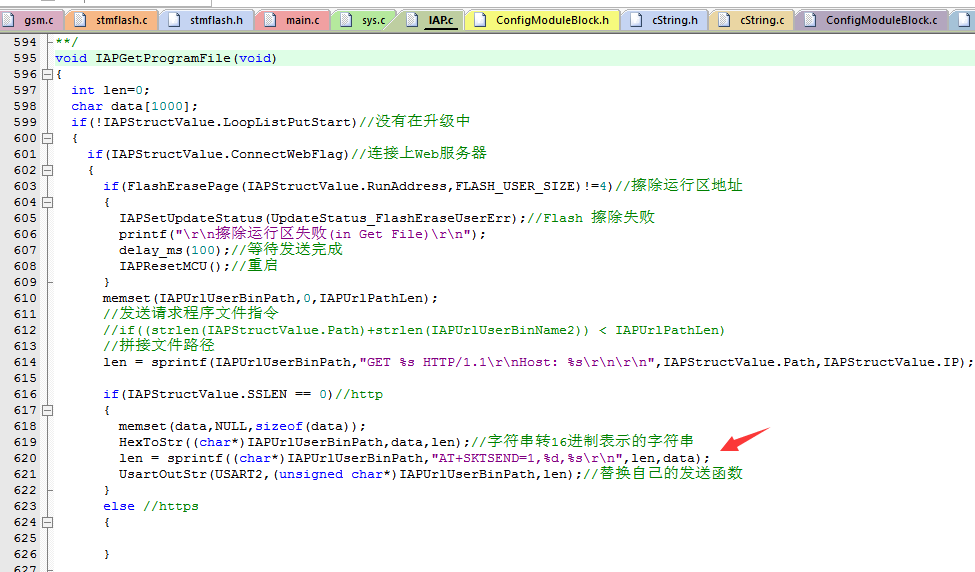The width and height of the screenshot is (975, 572).
Task: Click line number 595 in margin
Action: point(25,58)
